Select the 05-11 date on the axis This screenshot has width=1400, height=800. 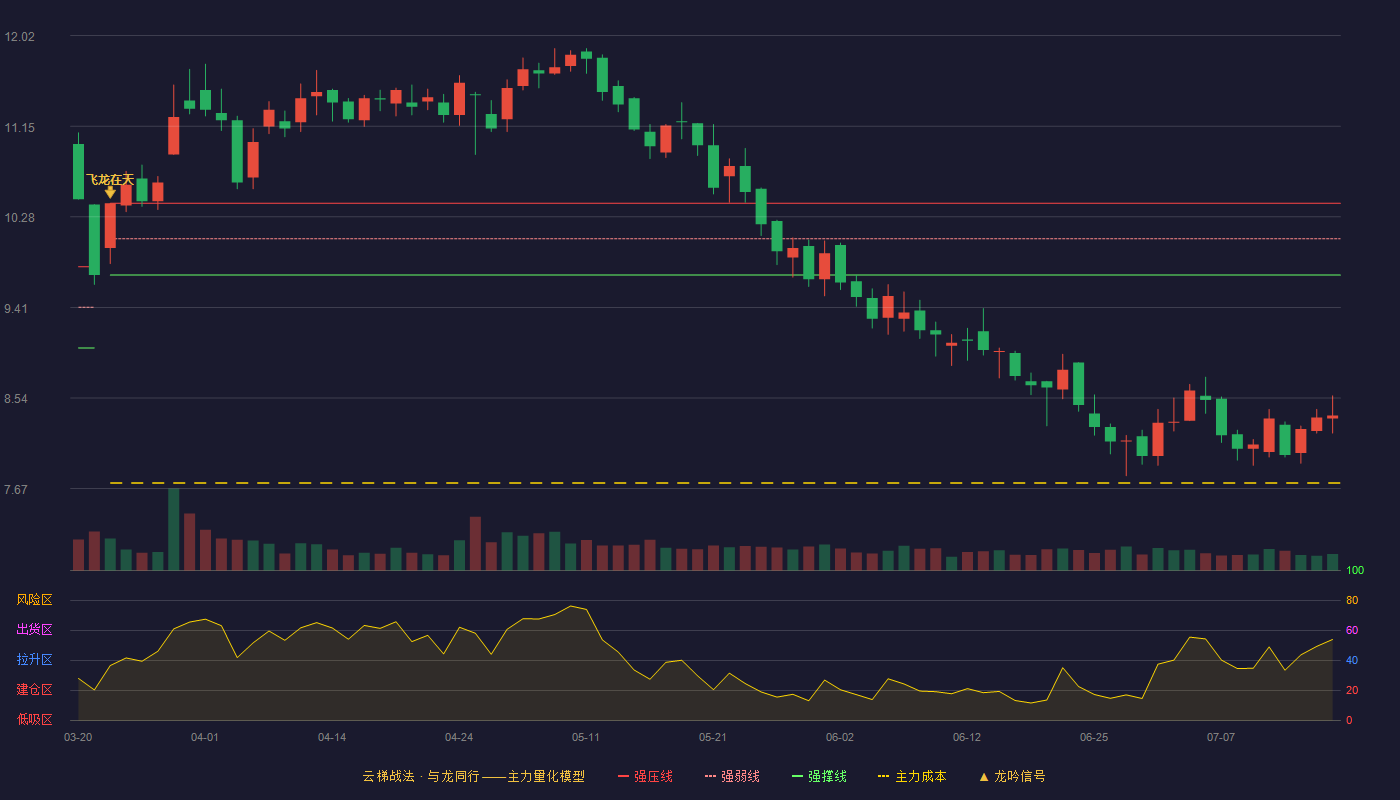pos(586,737)
